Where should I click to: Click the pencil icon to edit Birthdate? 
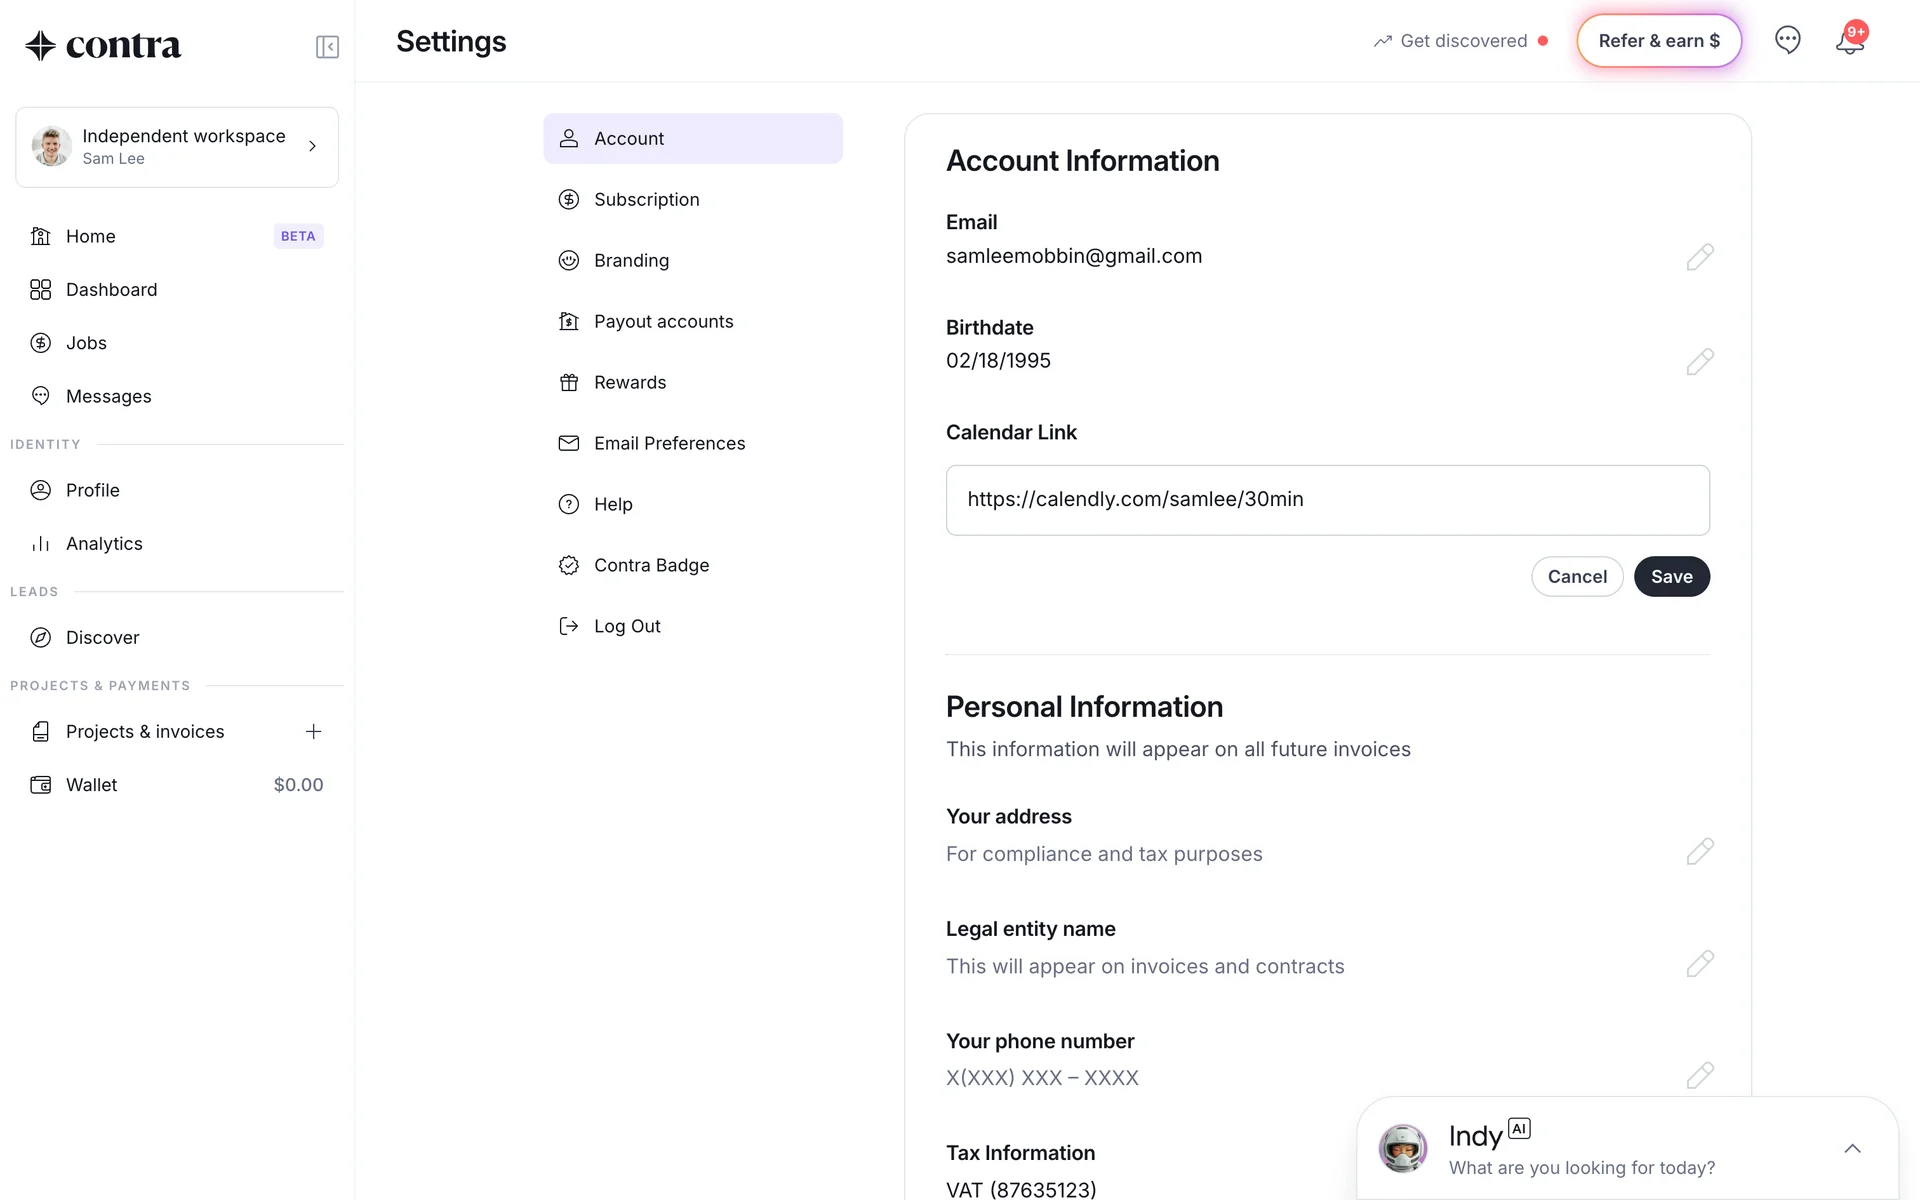(x=1699, y=362)
